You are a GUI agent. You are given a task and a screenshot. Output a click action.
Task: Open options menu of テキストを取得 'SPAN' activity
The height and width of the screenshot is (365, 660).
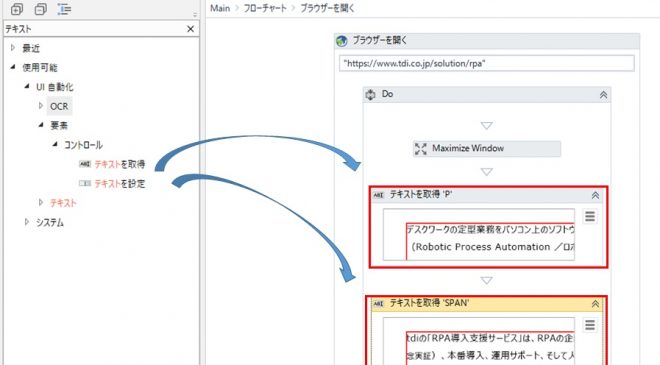[x=590, y=325]
